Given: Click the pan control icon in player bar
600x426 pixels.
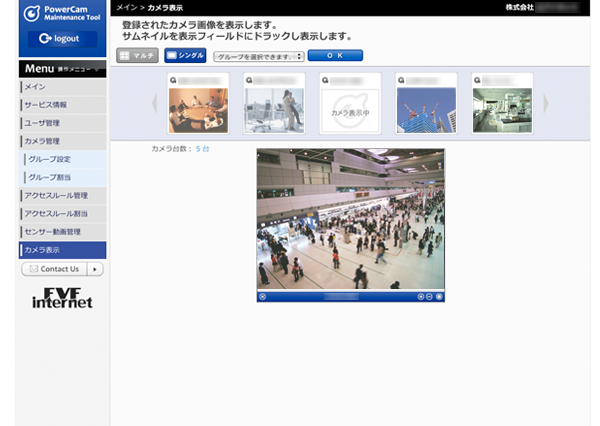Looking at the screenshot, I should point(262,297).
